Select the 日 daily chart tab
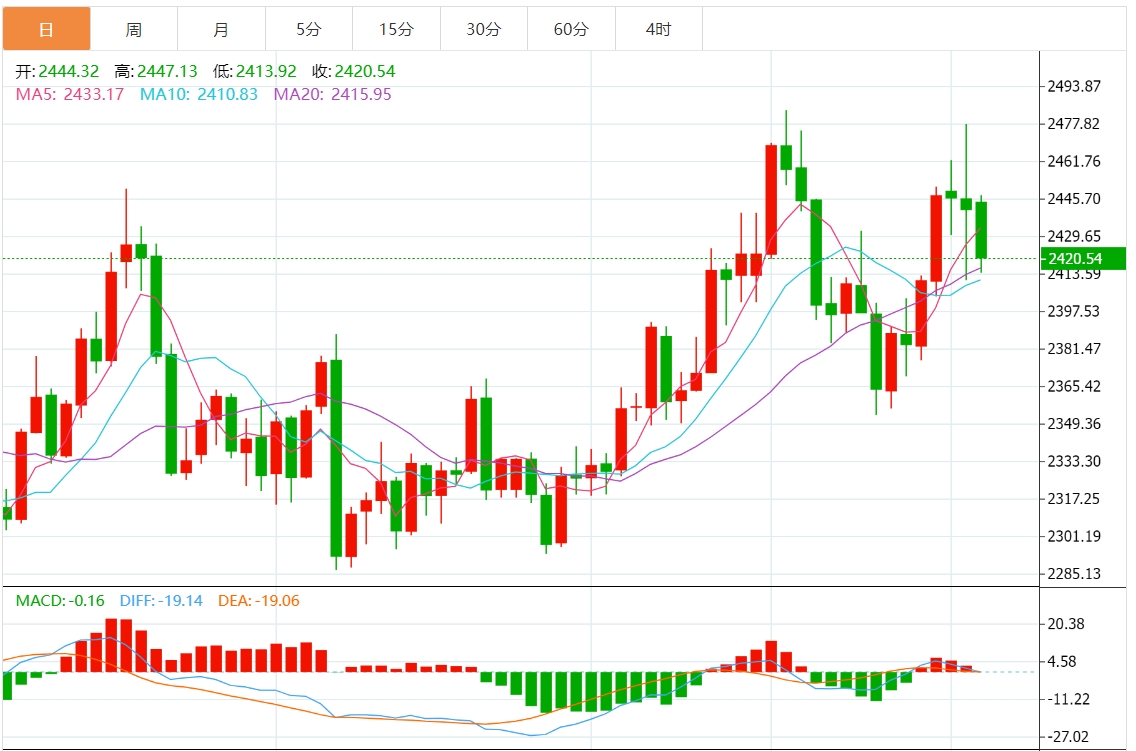Viewport: 1136px width, 751px height. click(46, 29)
